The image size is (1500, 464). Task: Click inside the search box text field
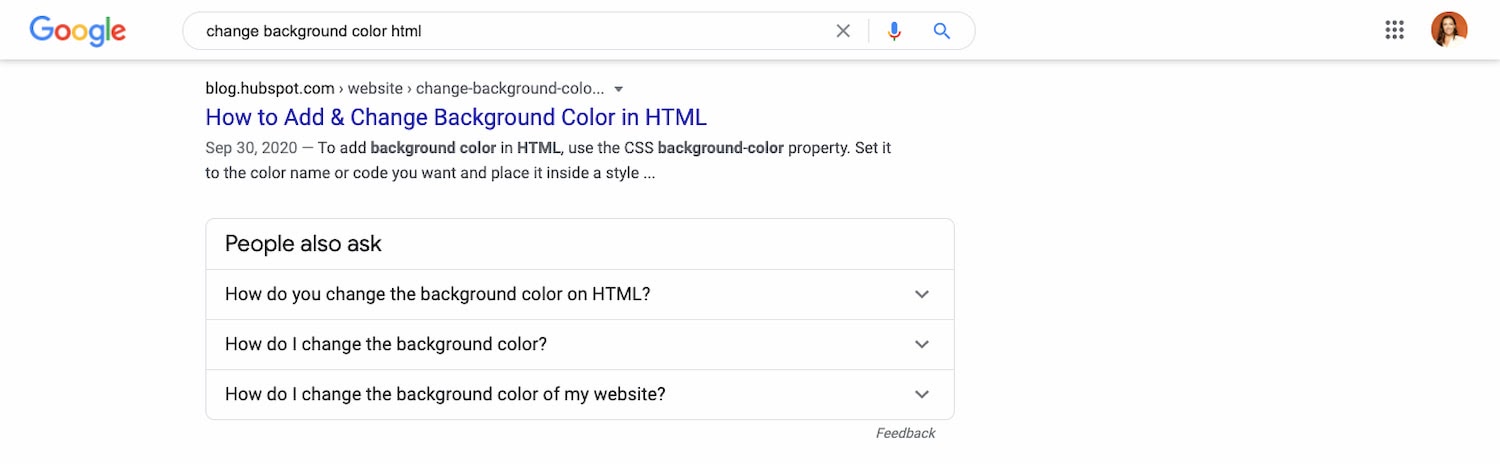point(500,31)
